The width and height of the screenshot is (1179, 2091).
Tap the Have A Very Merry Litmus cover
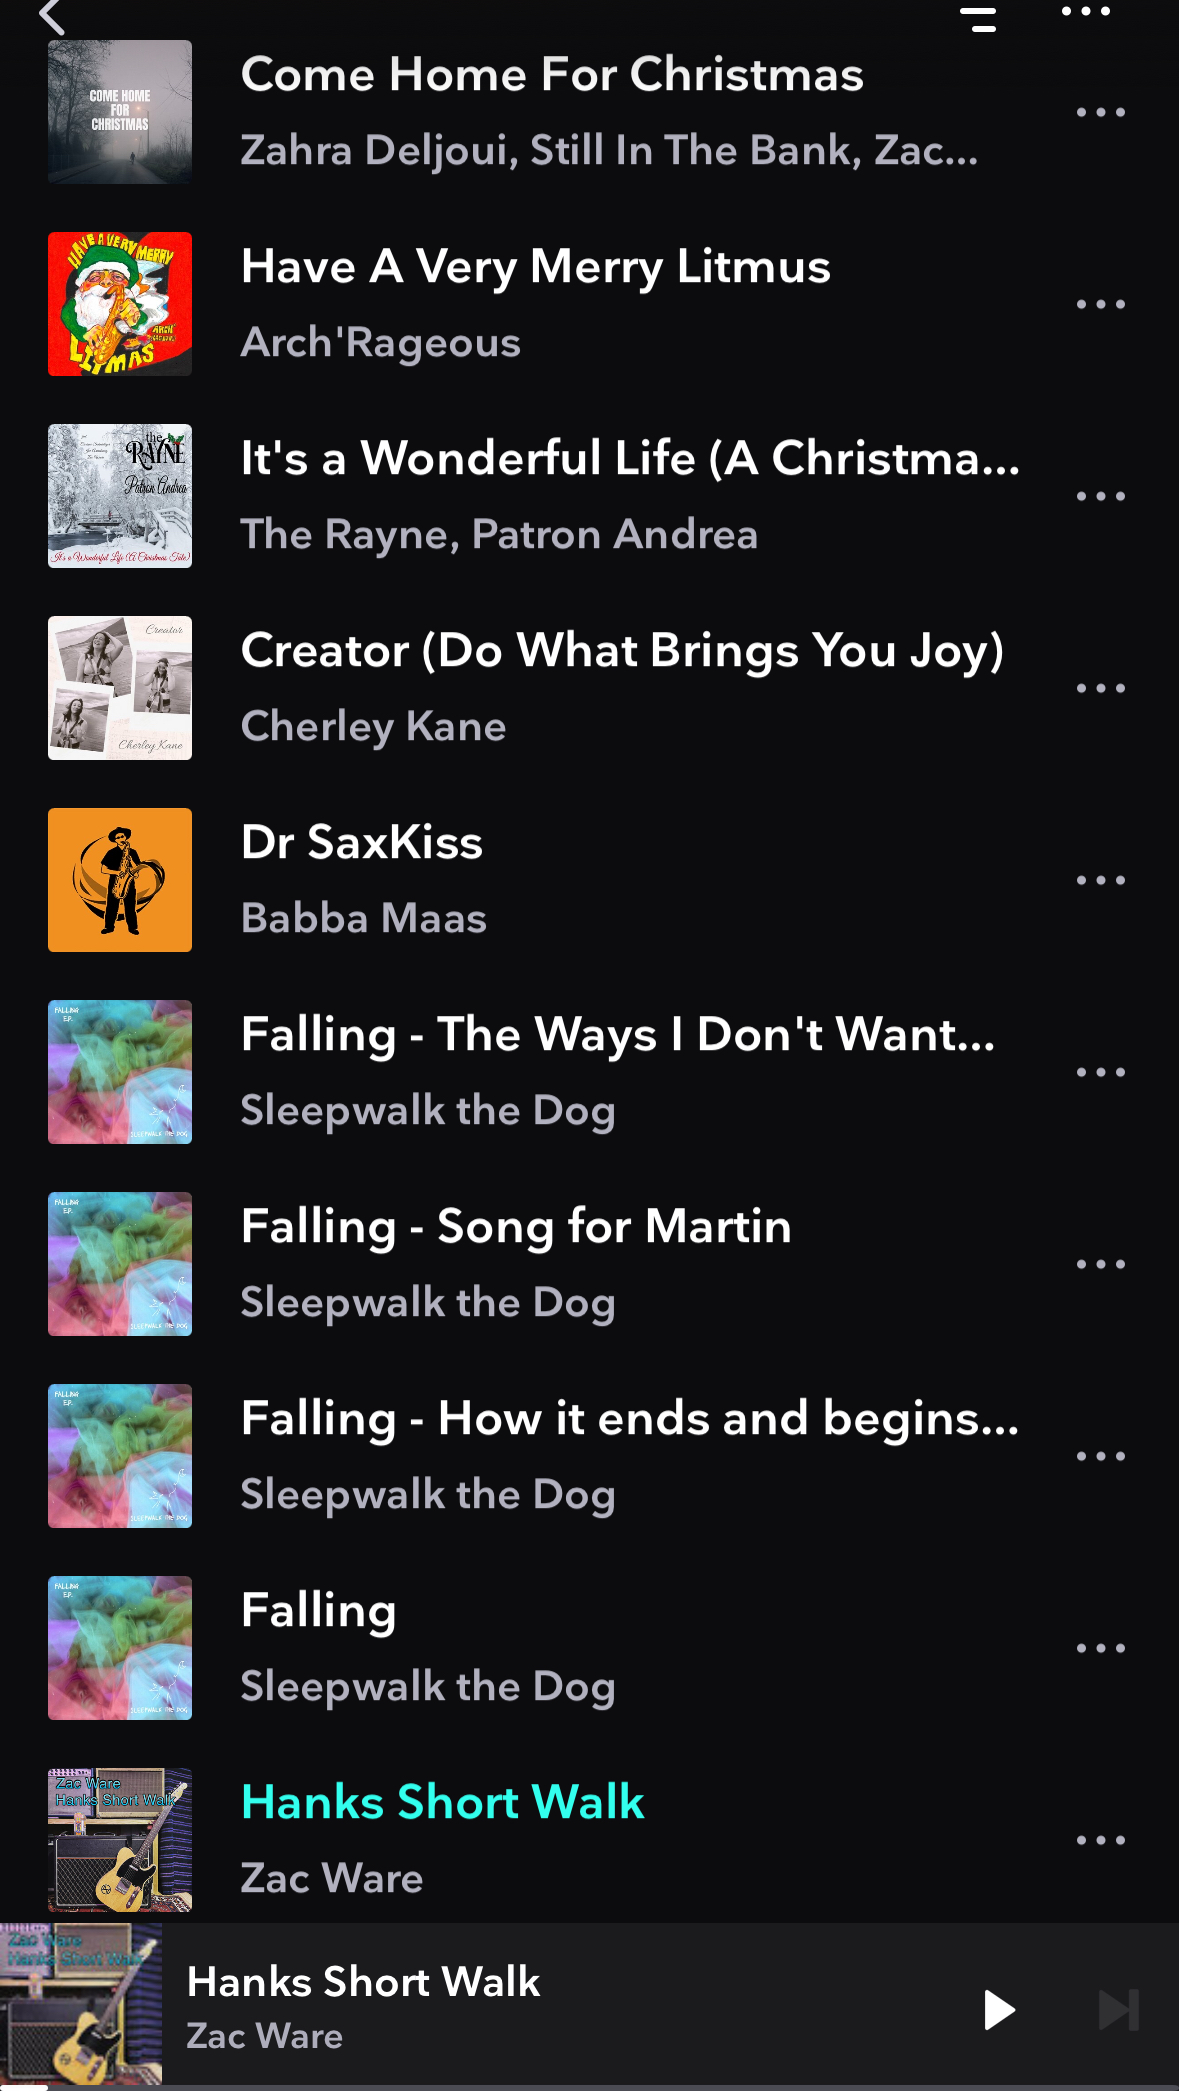(120, 304)
